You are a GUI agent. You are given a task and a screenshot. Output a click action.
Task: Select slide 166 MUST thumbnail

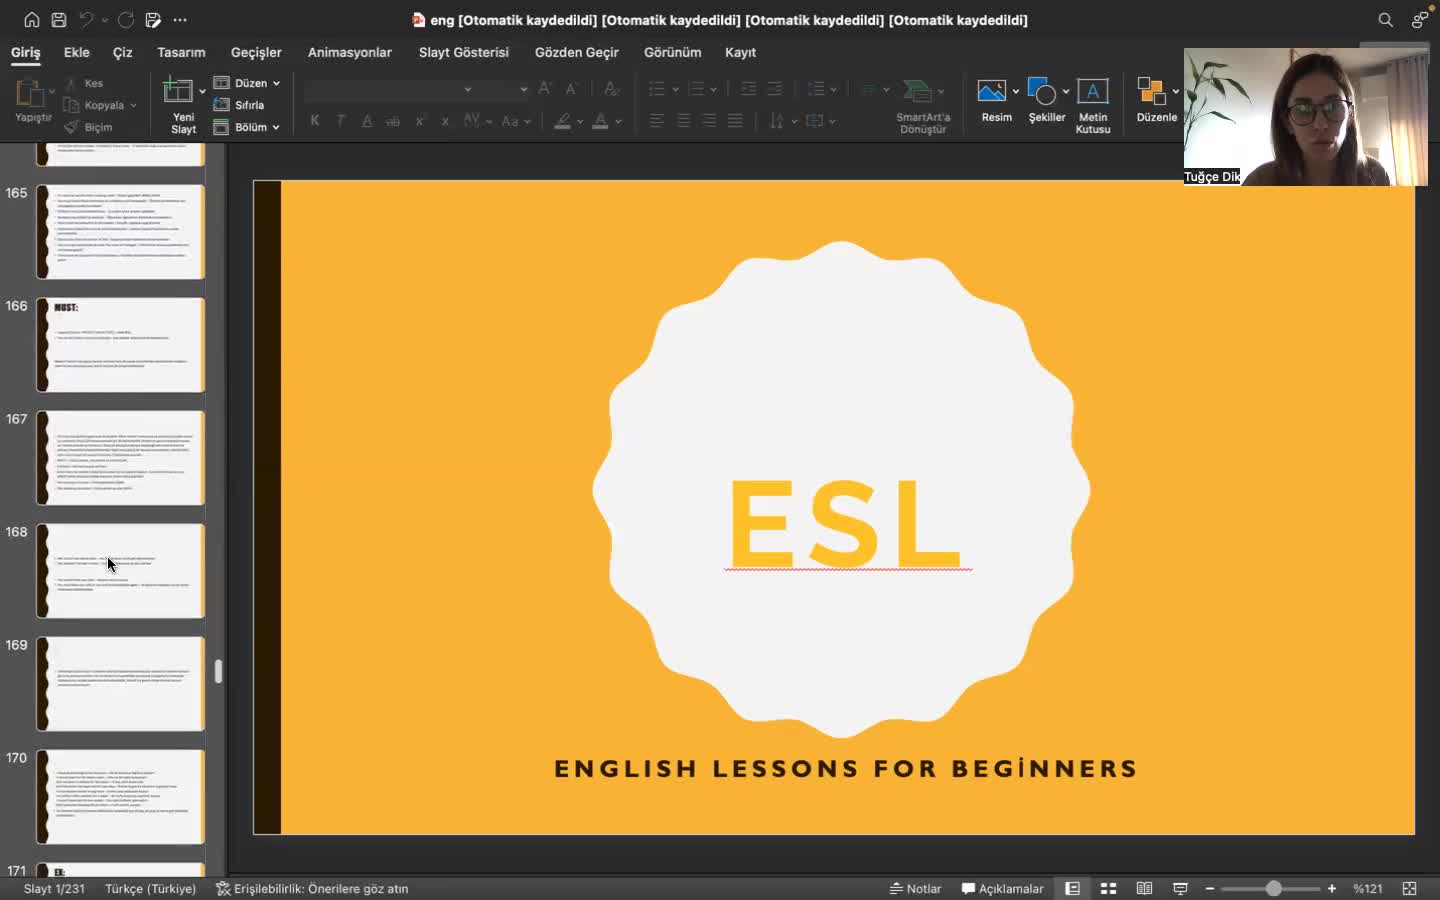tap(121, 345)
